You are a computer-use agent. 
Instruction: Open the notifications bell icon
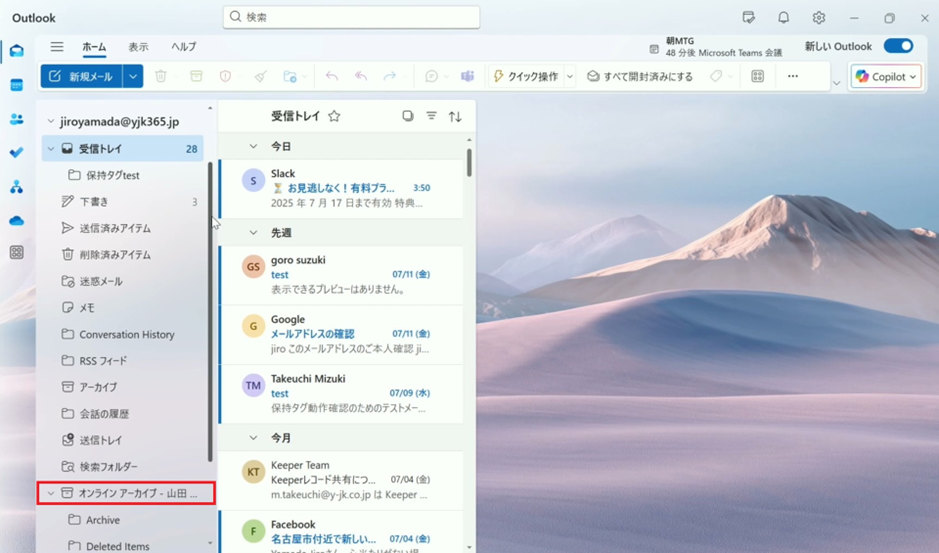tap(783, 18)
